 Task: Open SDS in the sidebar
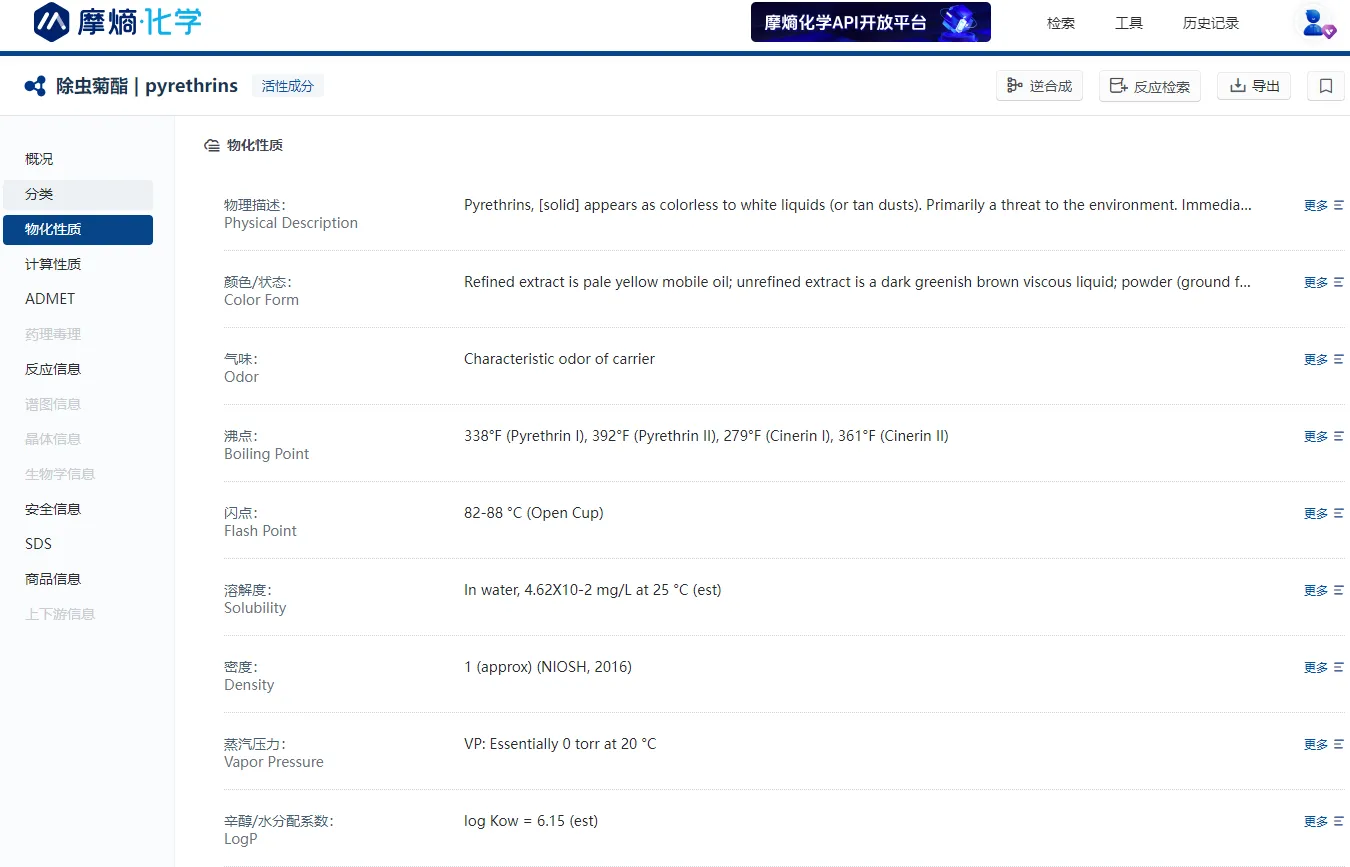pos(78,544)
